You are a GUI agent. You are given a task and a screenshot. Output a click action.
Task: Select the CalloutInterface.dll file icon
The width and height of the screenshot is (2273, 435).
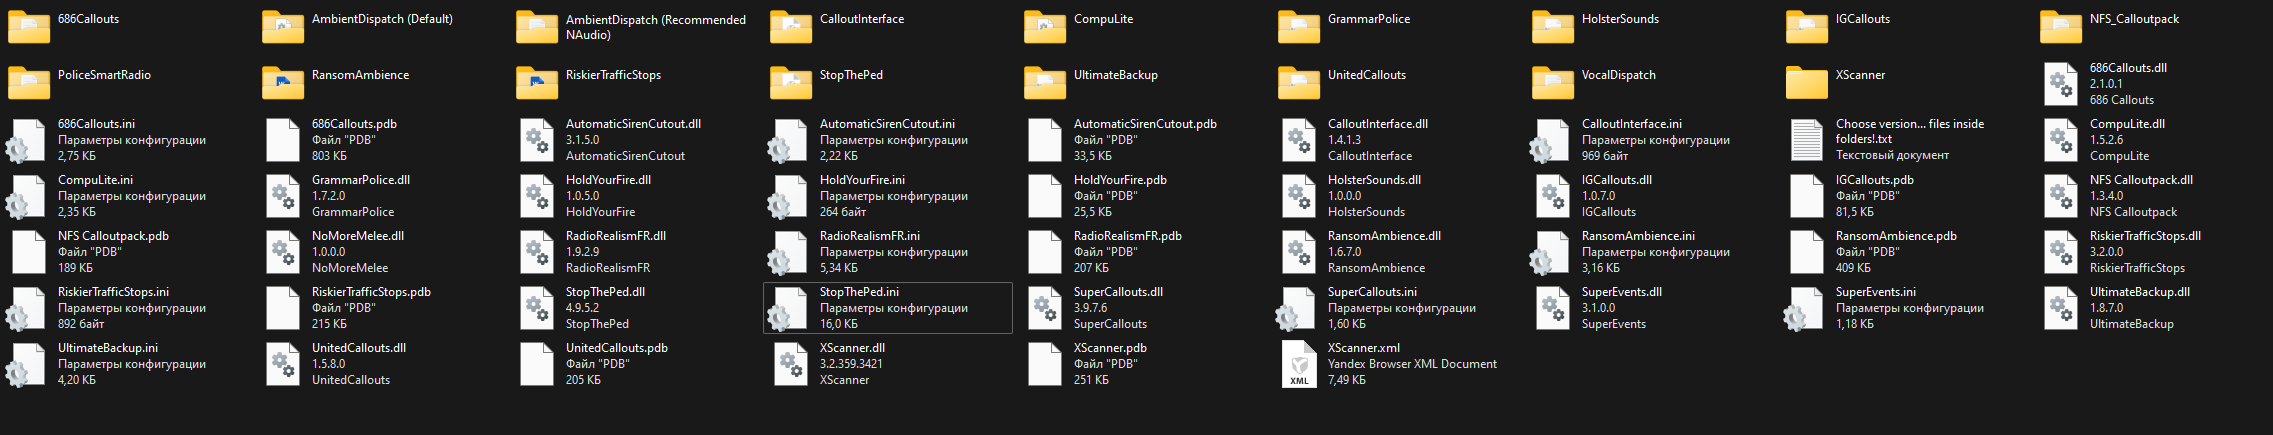1299,140
